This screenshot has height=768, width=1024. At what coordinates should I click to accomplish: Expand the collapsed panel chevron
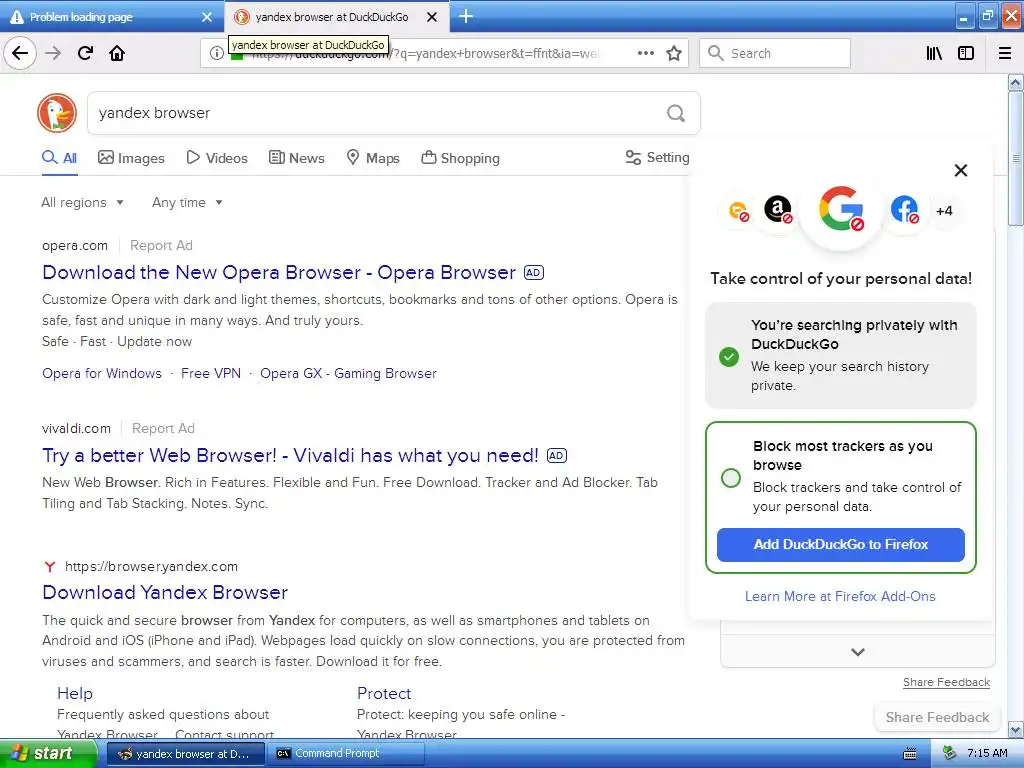click(x=858, y=652)
